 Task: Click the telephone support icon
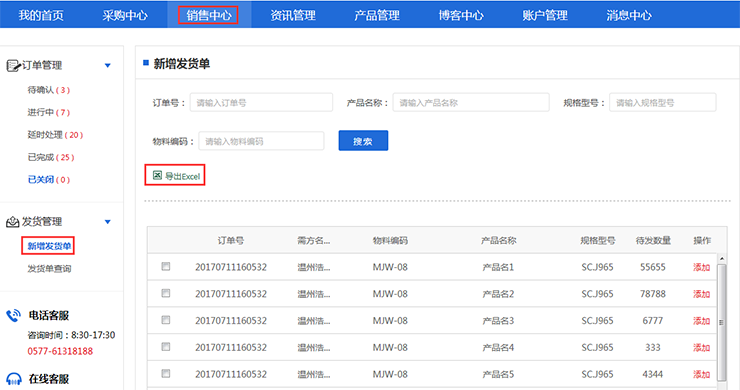pos(13,315)
